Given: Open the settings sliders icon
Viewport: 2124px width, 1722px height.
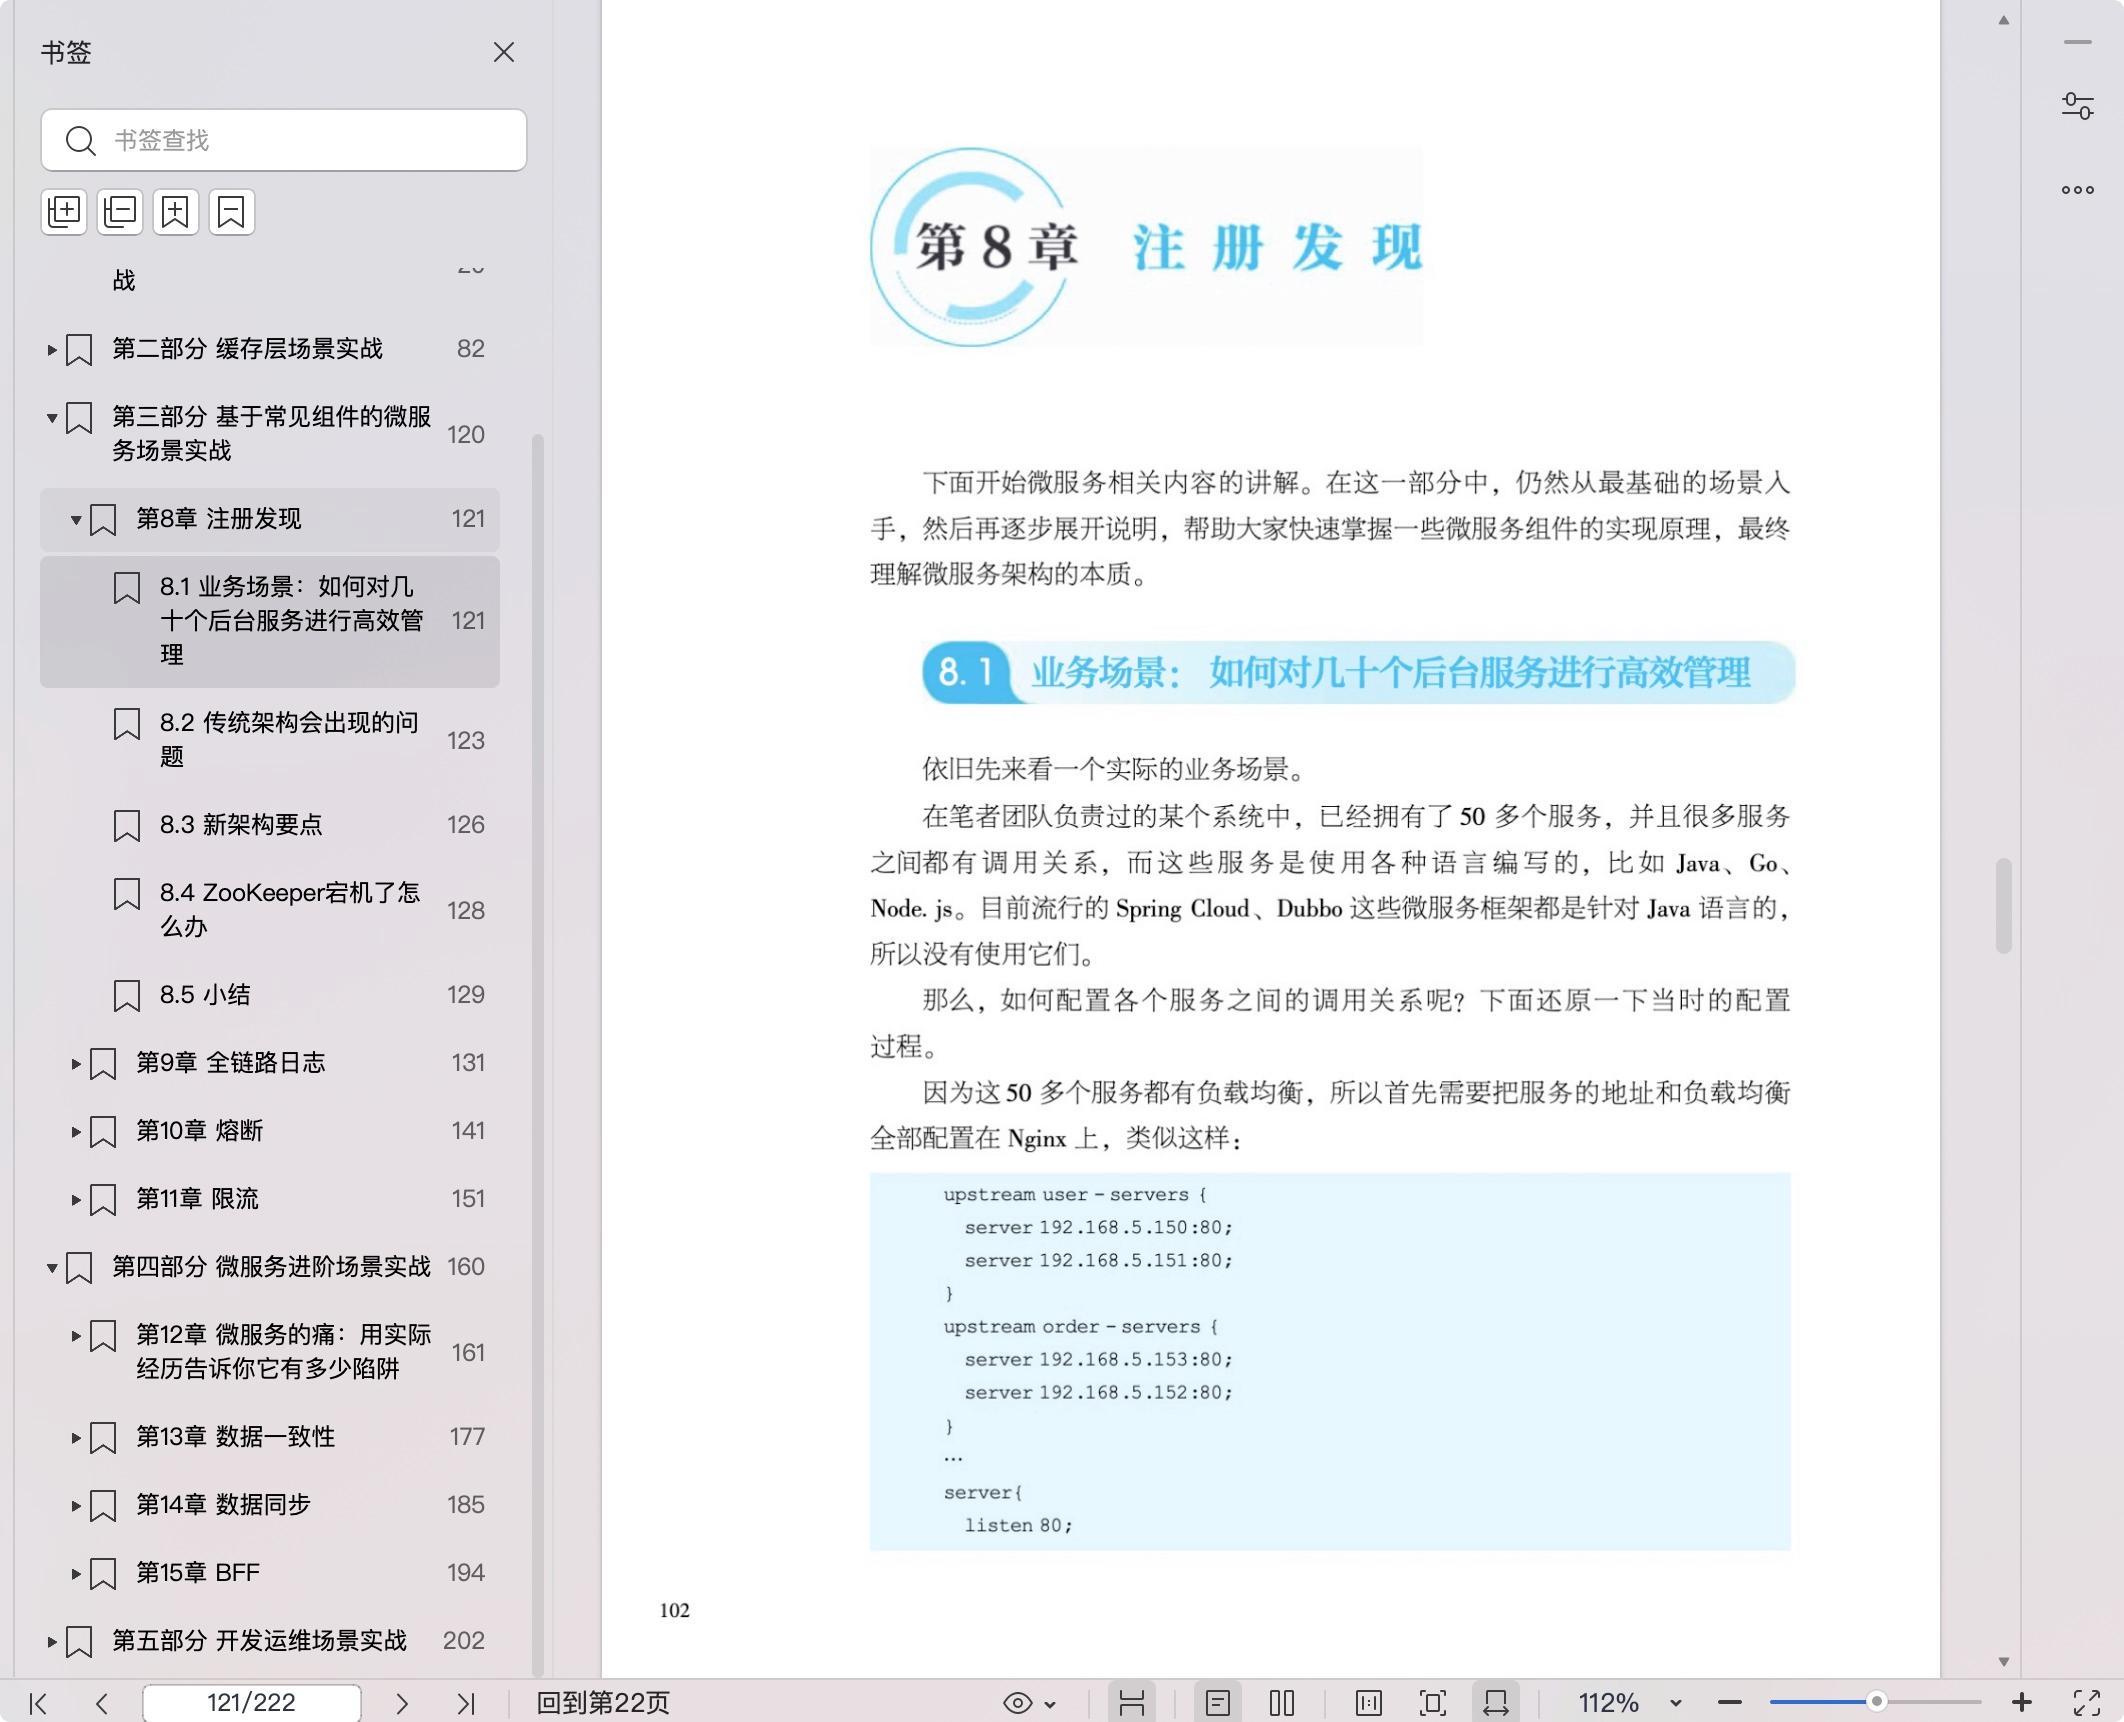Looking at the screenshot, I should (x=2077, y=106).
